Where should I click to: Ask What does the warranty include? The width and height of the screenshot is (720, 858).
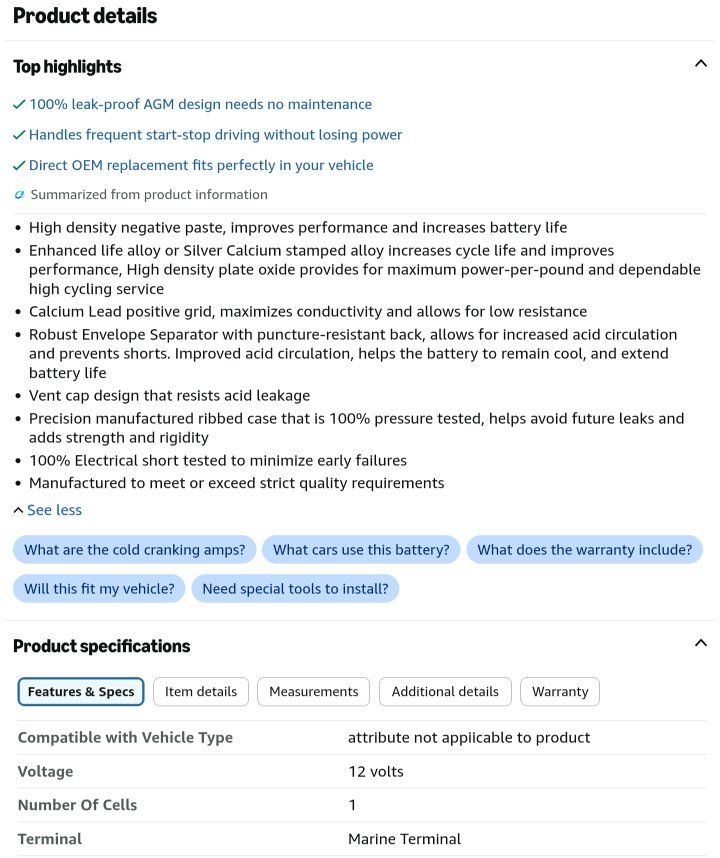pos(584,549)
